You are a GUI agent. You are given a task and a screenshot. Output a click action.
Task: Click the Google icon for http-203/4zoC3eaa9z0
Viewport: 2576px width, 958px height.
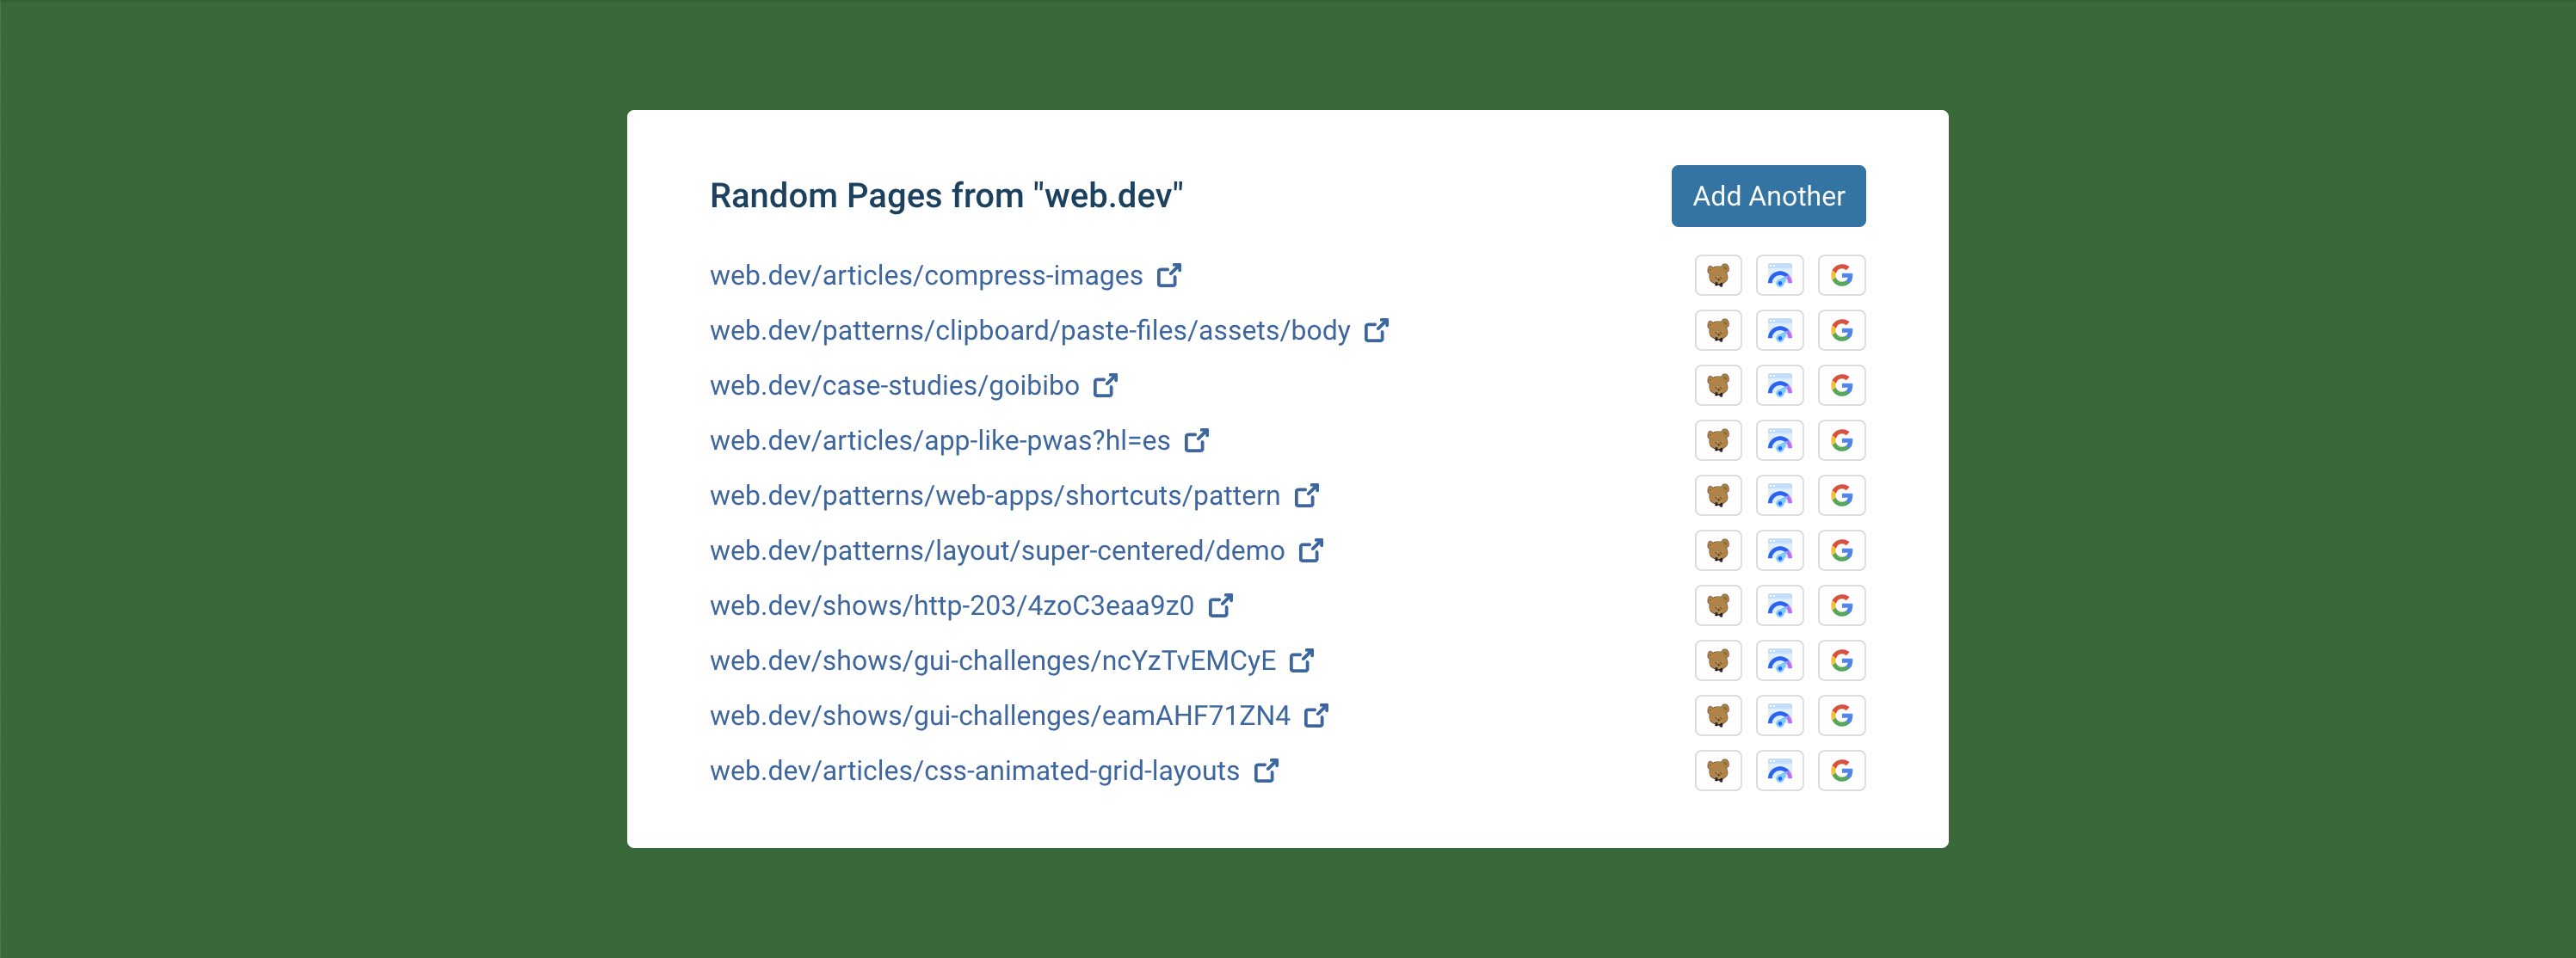coord(1842,605)
